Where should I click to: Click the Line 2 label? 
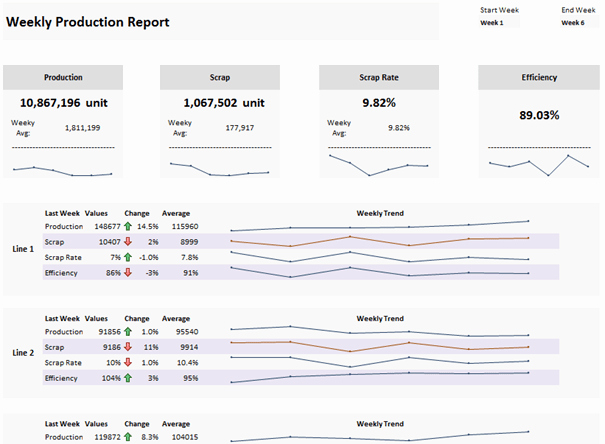point(23,353)
